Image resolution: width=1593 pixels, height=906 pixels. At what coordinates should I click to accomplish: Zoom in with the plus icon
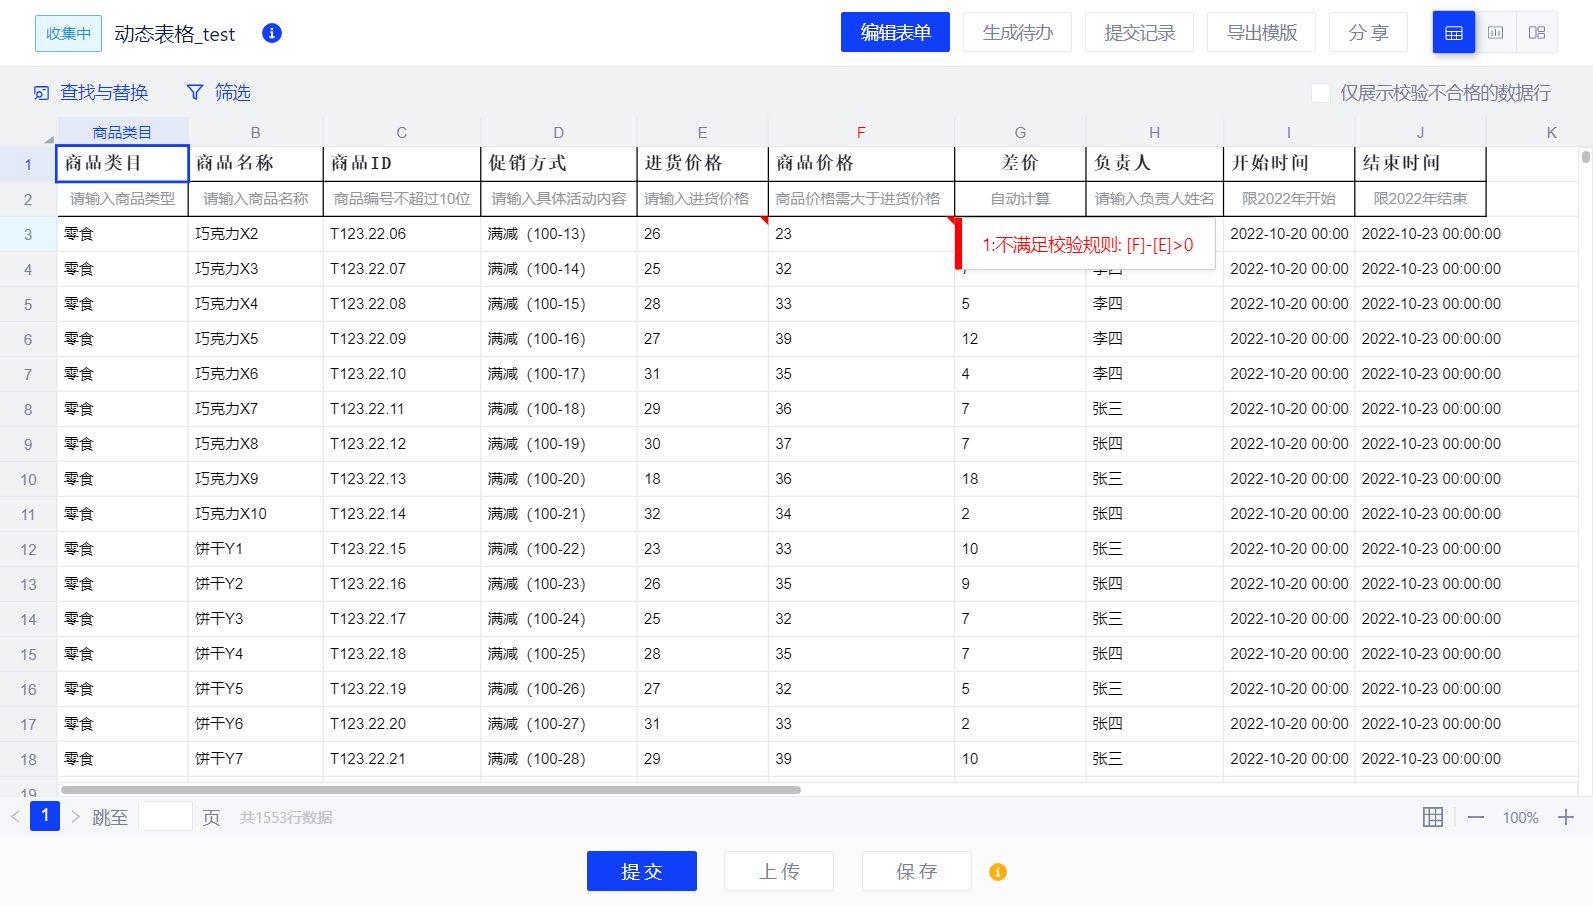[x=1565, y=817]
